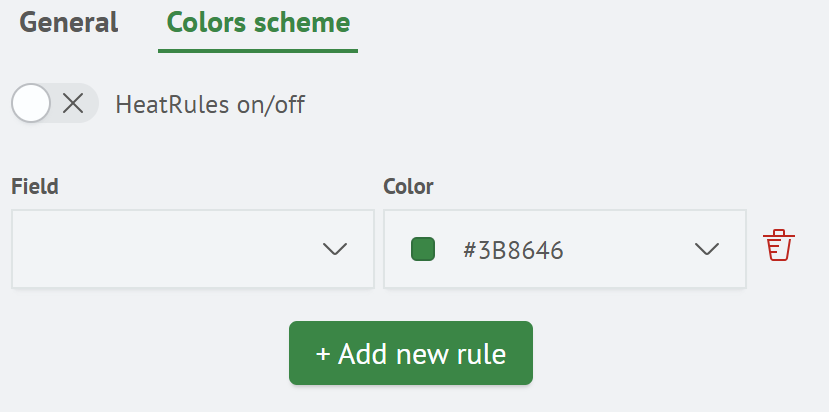Click the Color column label
Screen dimensions: 829x412
(x=408, y=186)
